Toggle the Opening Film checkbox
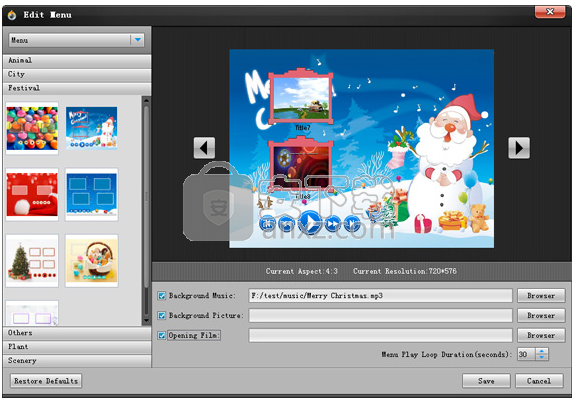Screen dimensions: 583x406 click(162, 335)
